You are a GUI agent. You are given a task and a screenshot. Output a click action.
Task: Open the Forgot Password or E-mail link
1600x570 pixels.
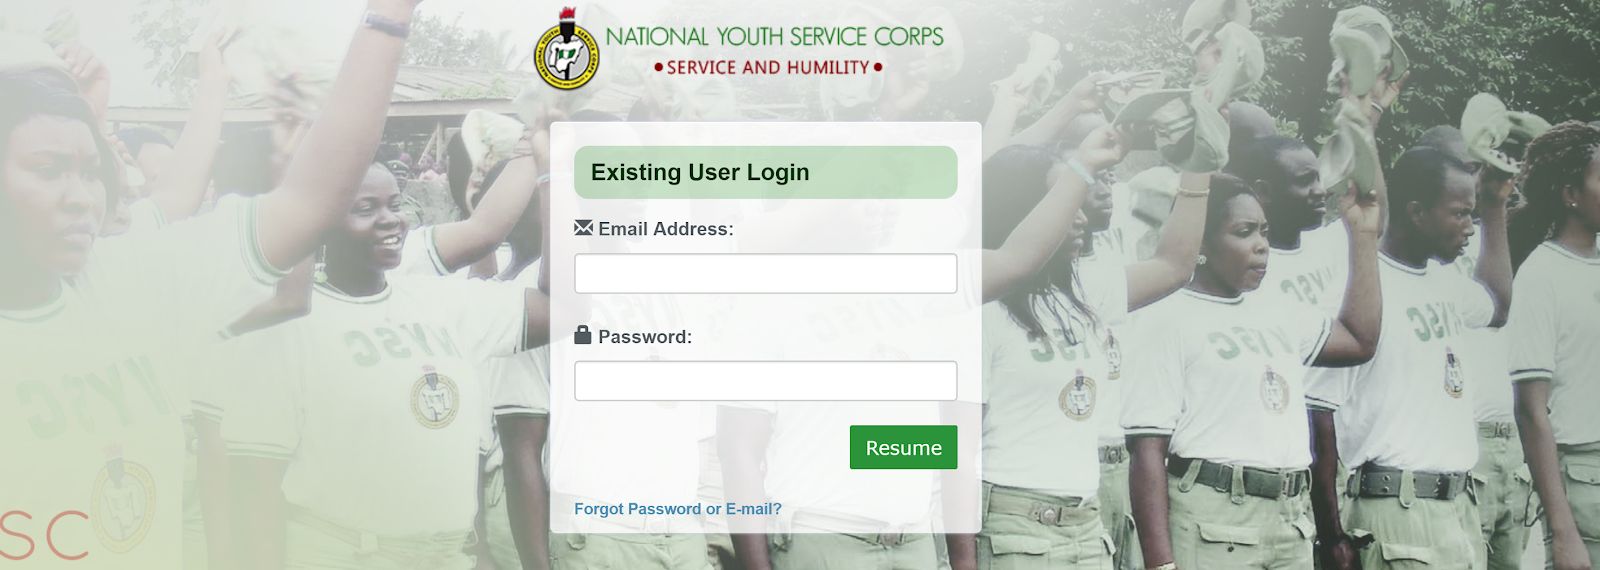678,509
